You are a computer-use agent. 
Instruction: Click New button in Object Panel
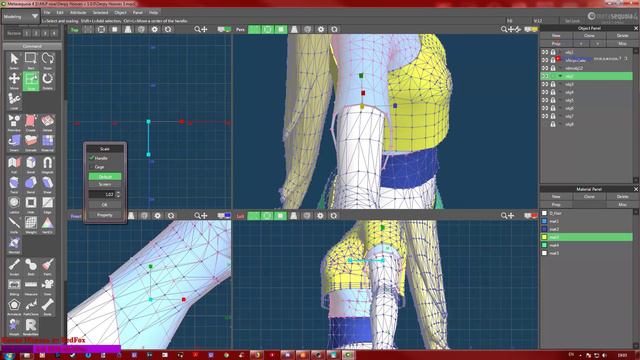[556, 36]
